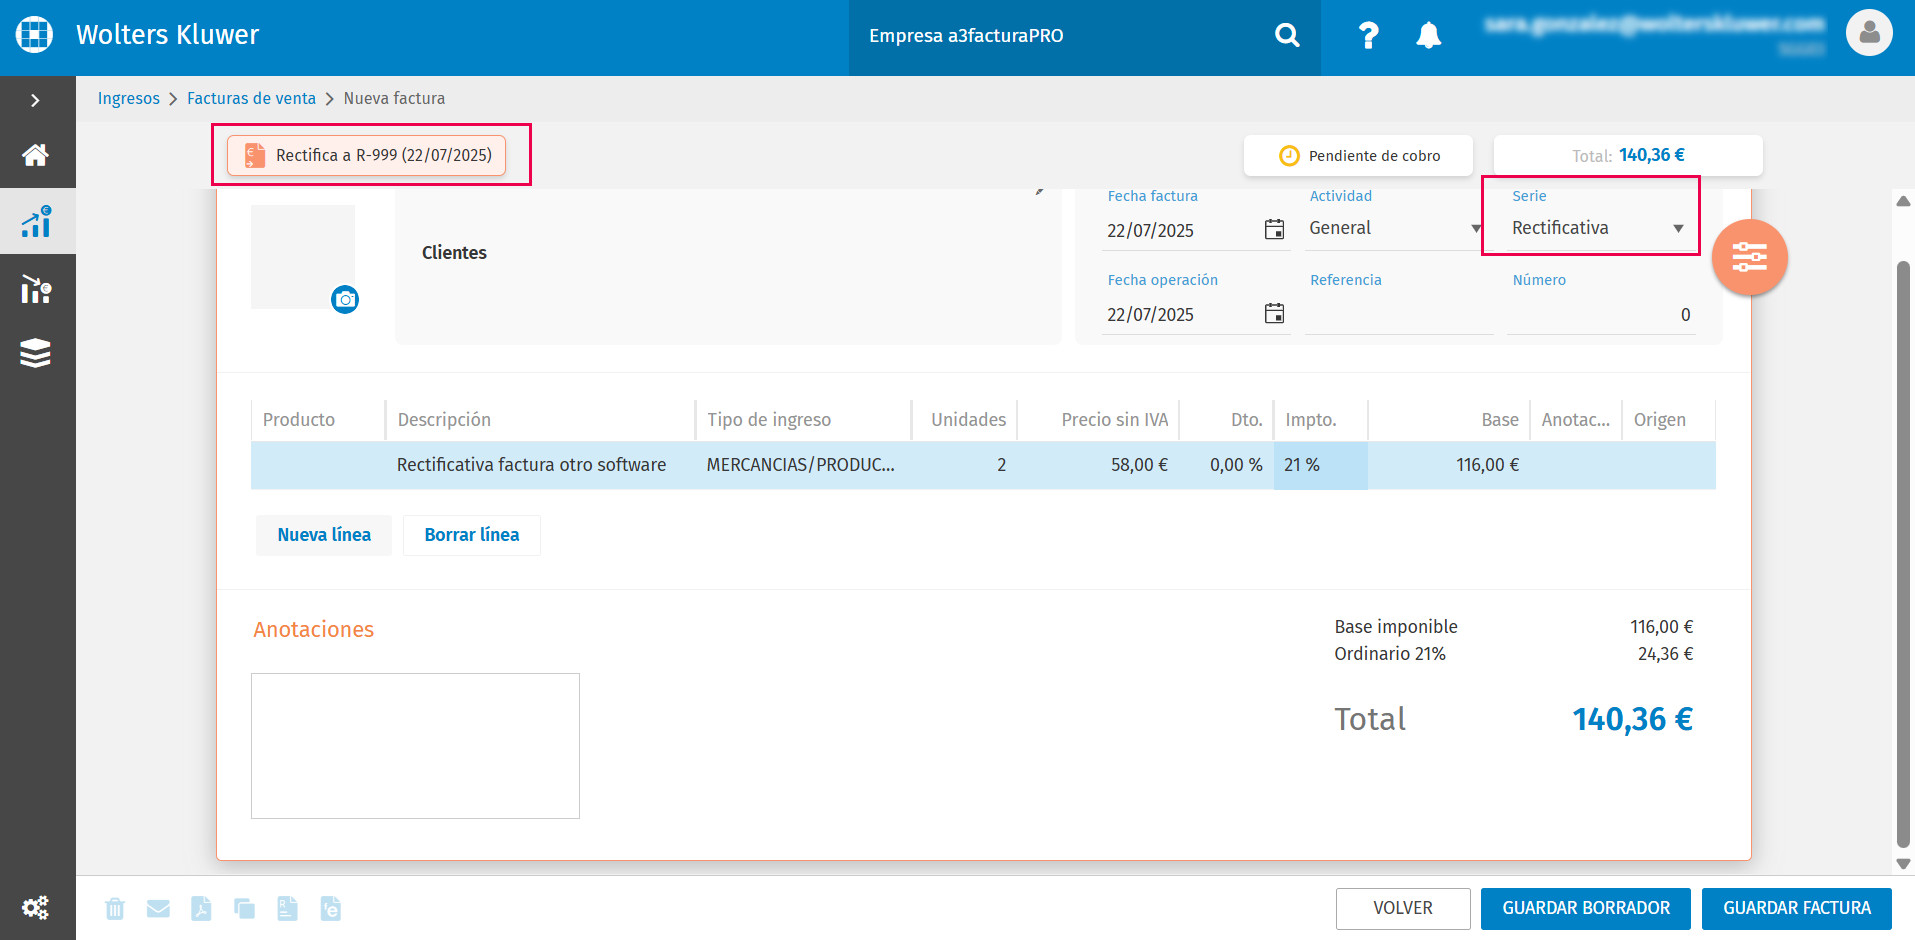Add a Nueva línea

point(324,535)
